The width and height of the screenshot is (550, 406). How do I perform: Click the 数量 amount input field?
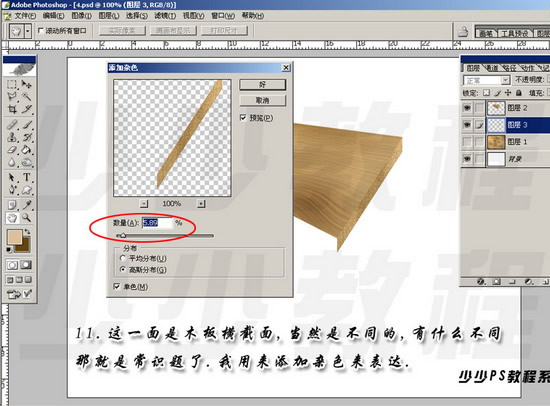point(157,223)
